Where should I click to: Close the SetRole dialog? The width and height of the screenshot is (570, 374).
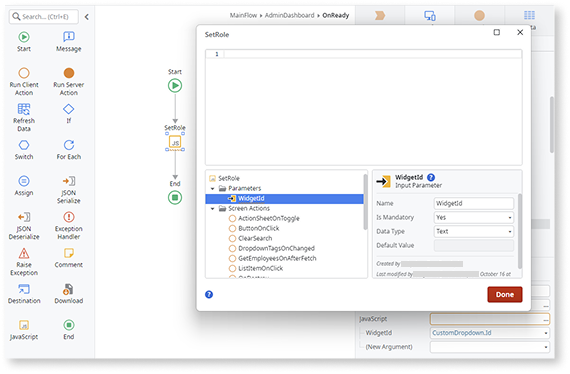pos(520,32)
